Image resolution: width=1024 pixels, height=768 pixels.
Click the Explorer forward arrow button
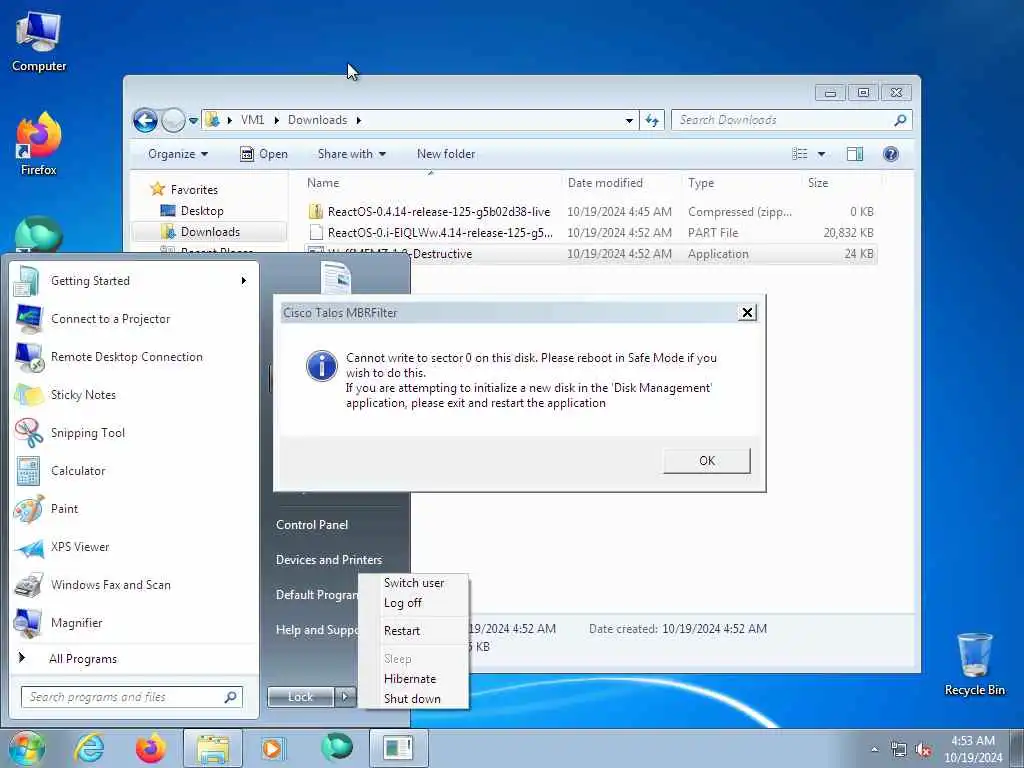pos(173,120)
